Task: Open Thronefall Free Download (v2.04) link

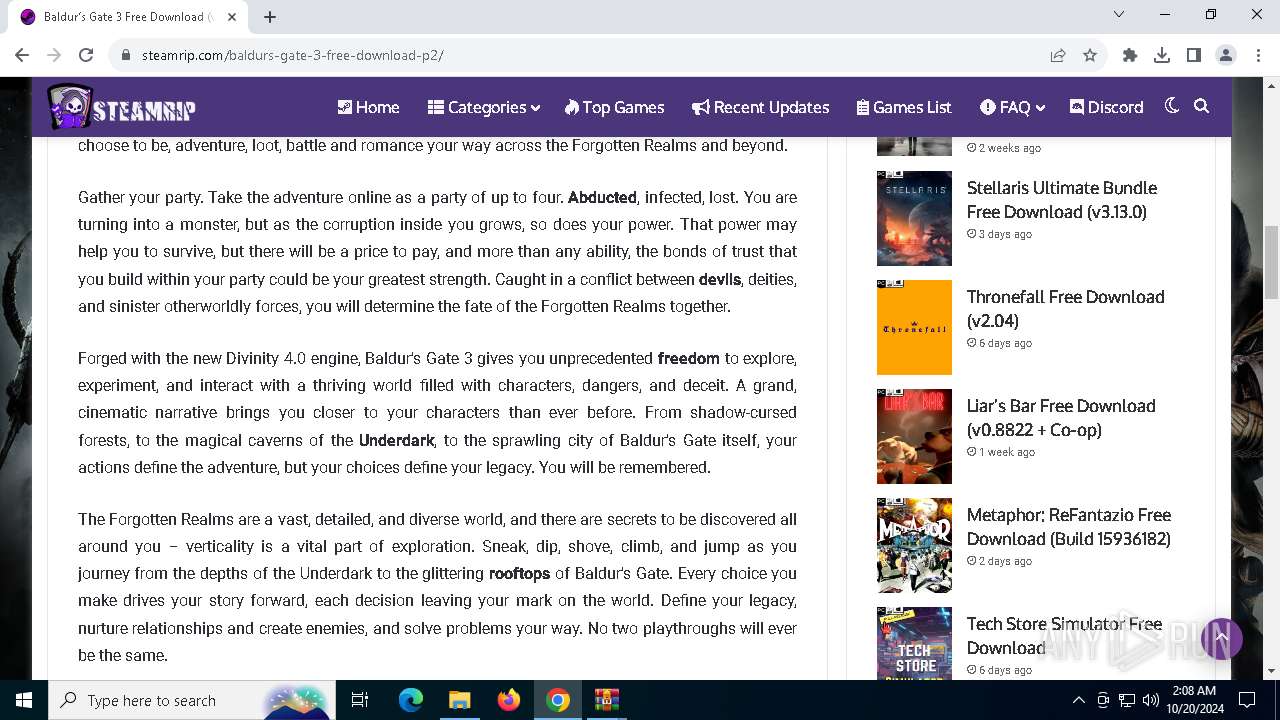Action: click(1065, 308)
